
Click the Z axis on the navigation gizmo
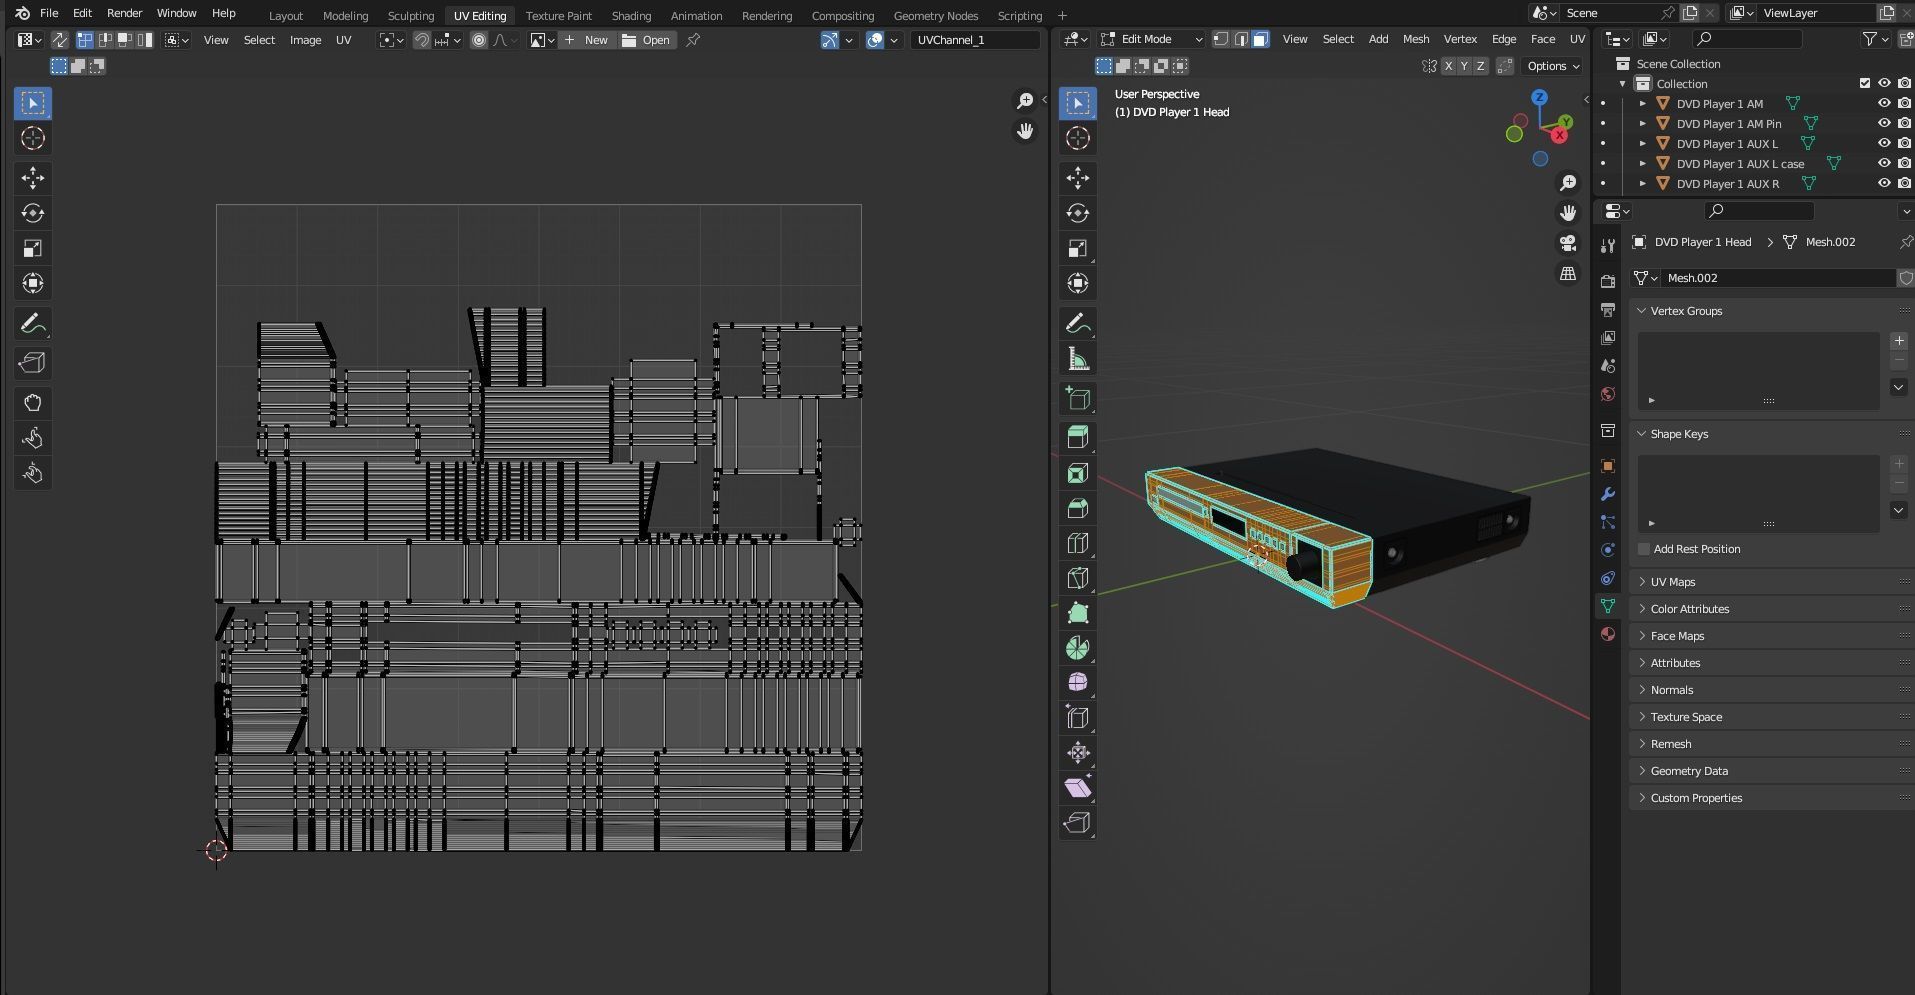click(x=1540, y=97)
